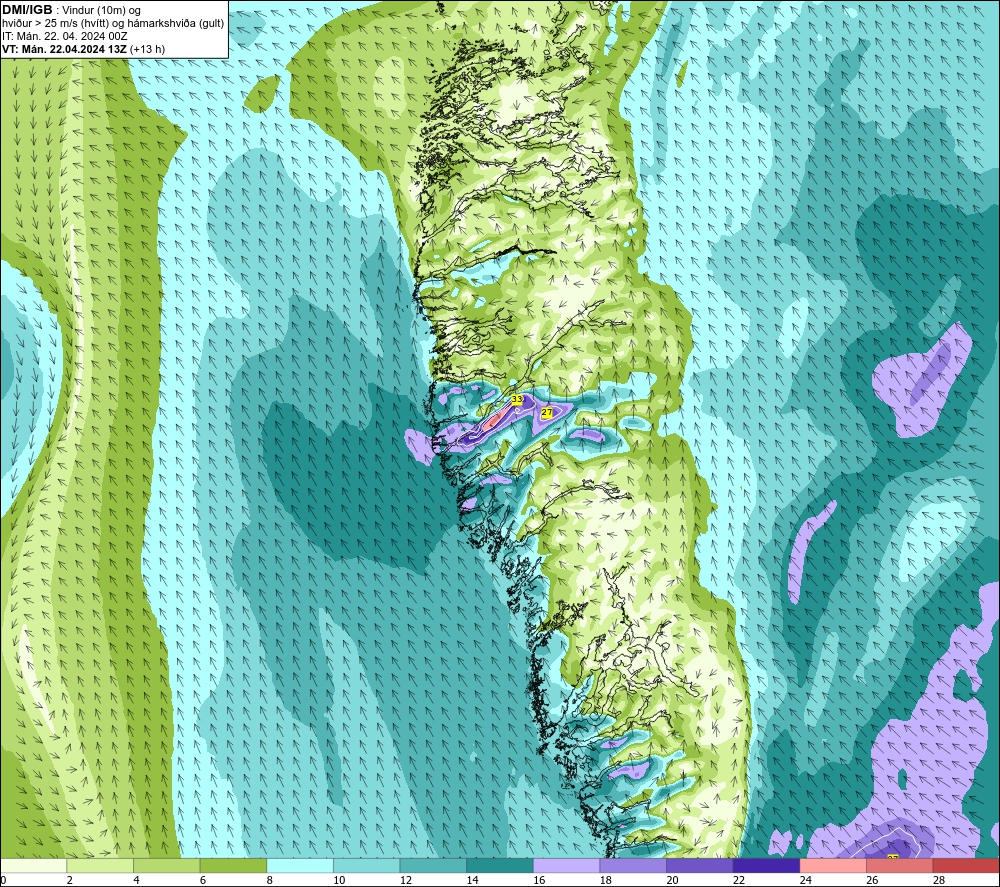This screenshot has height=887, width=1000.
Task: Click the legend scale value 22
Action: tap(739, 880)
